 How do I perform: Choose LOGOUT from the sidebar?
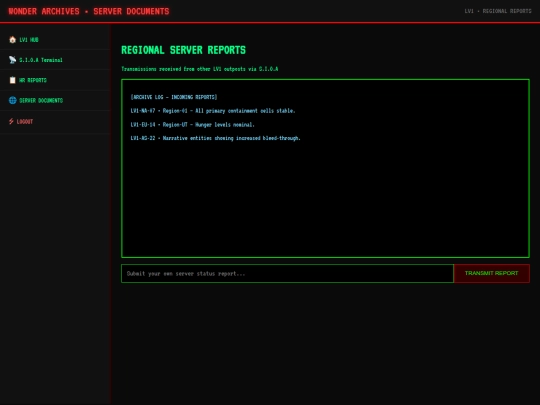(55, 122)
